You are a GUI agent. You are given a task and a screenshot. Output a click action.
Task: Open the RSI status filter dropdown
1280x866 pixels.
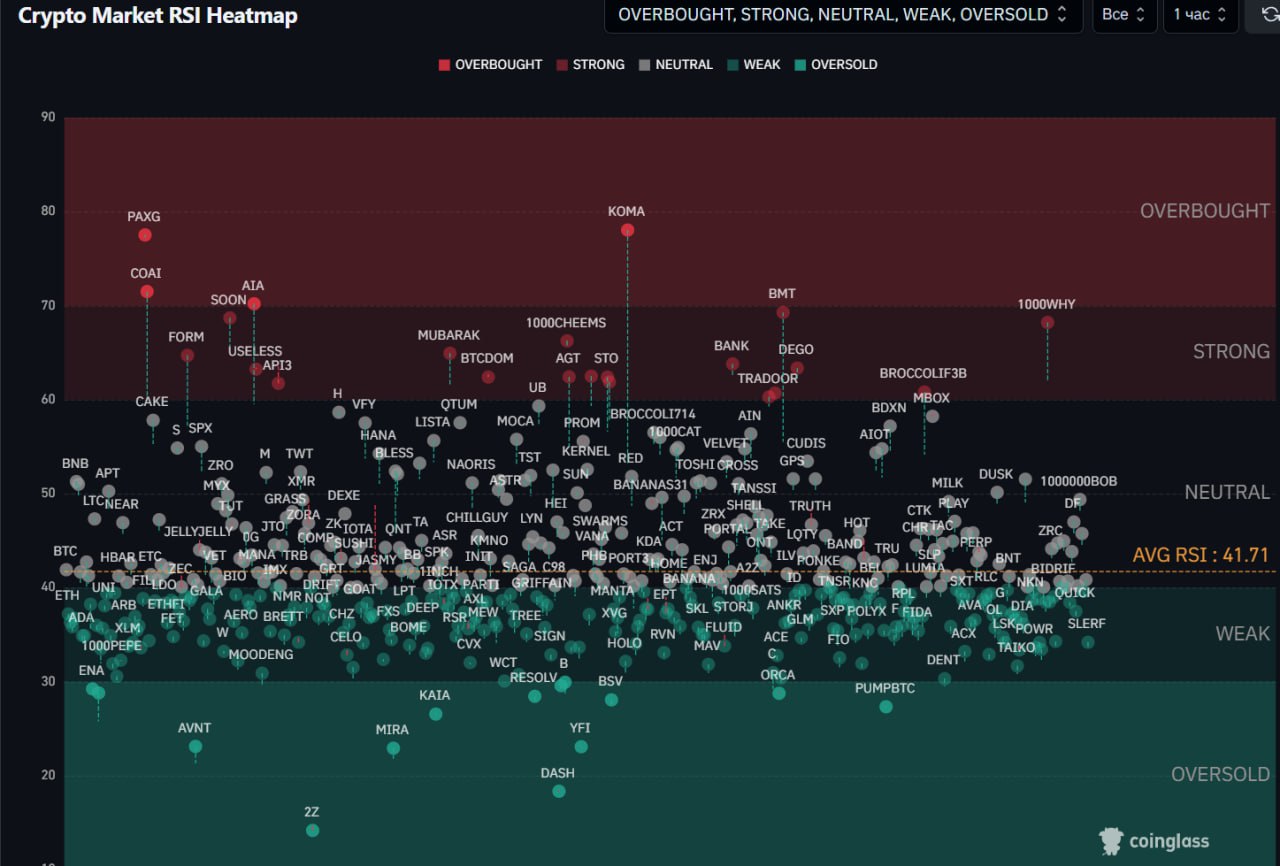tap(843, 15)
